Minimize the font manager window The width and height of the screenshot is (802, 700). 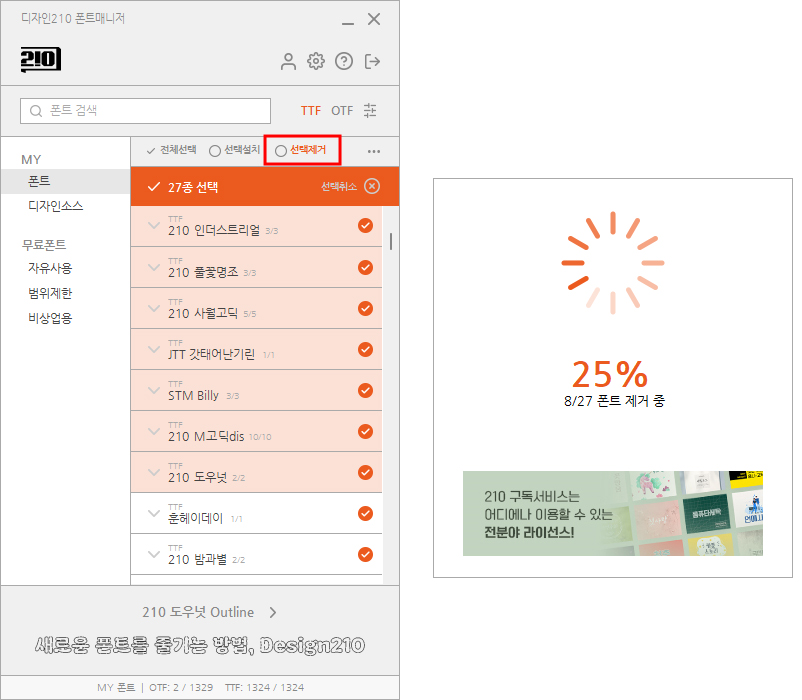pyautogui.click(x=348, y=23)
